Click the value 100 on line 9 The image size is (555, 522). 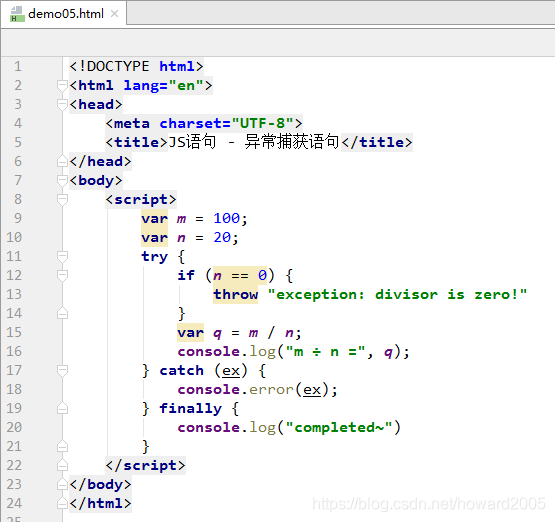coord(227,218)
